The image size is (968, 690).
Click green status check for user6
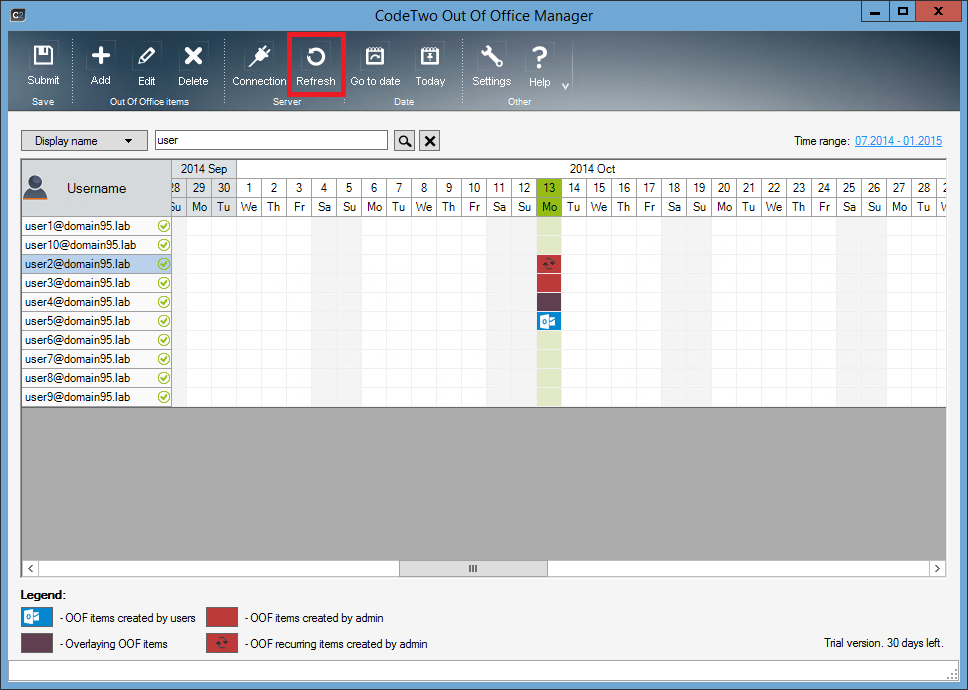click(x=164, y=340)
